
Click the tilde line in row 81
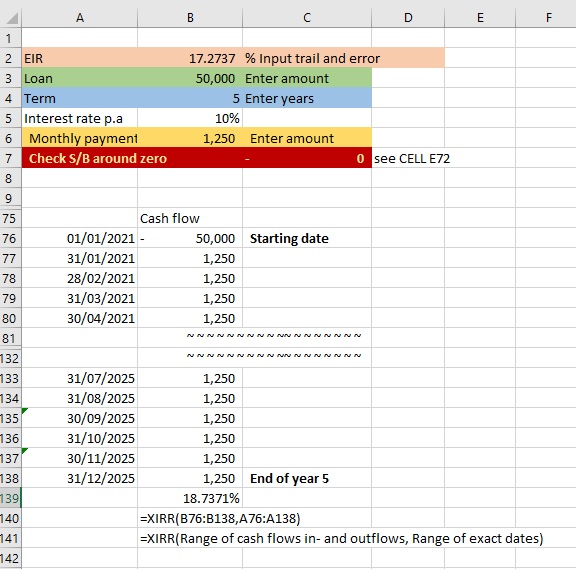tap(274, 335)
